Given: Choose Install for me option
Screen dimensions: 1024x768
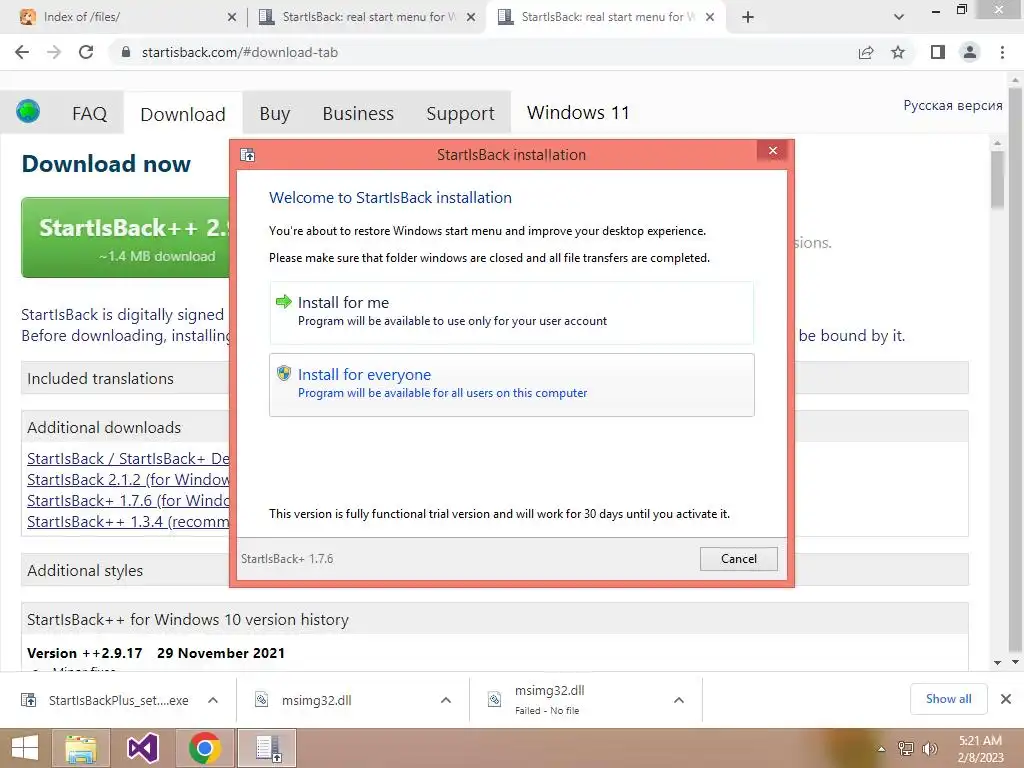Looking at the screenshot, I should (x=511, y=313).
